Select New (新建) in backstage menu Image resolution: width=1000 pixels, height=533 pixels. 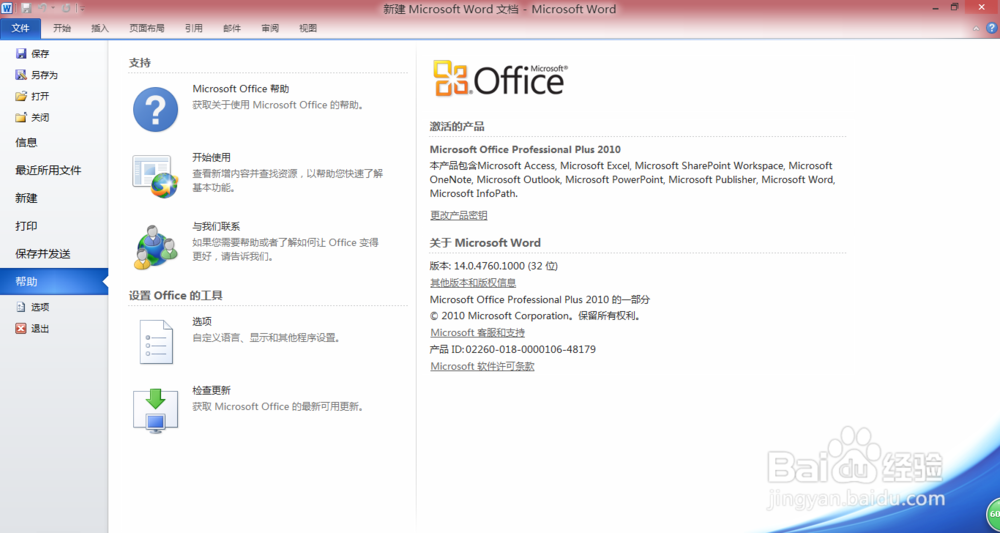54,198
